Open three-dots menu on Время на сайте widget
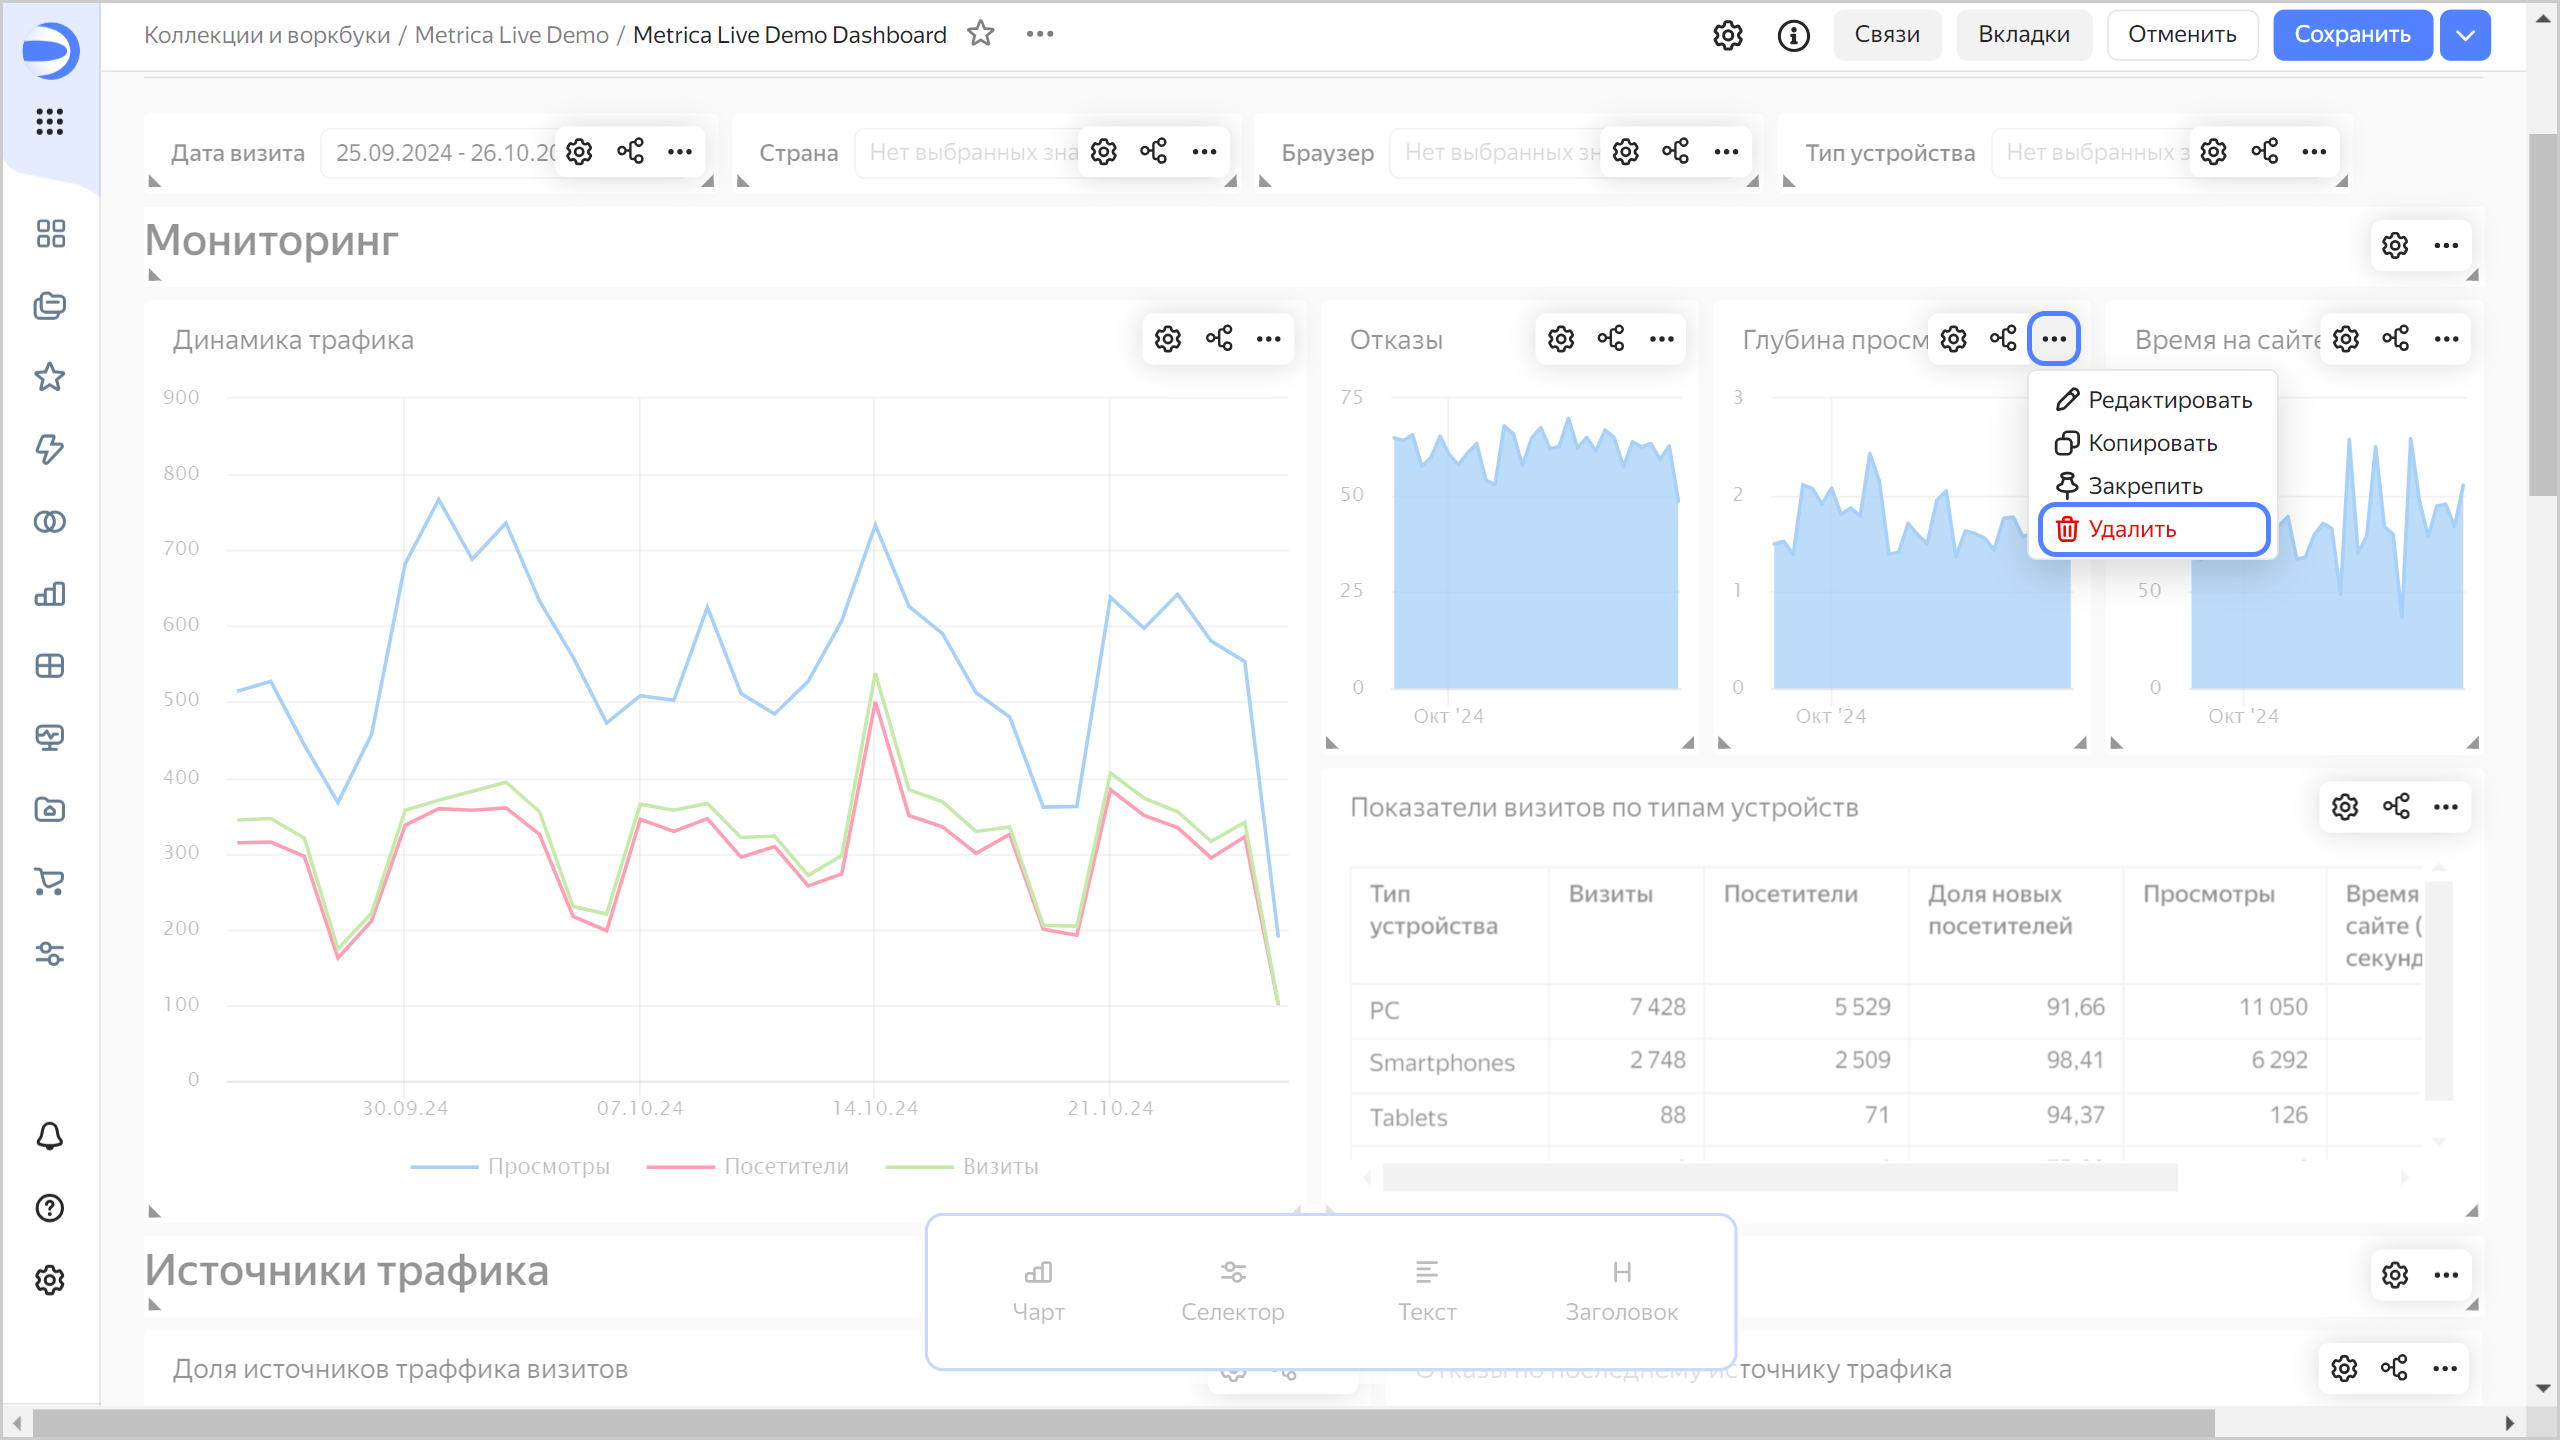The width and height of the screenshot is (2560, 1440). (x=2446, y=339)
